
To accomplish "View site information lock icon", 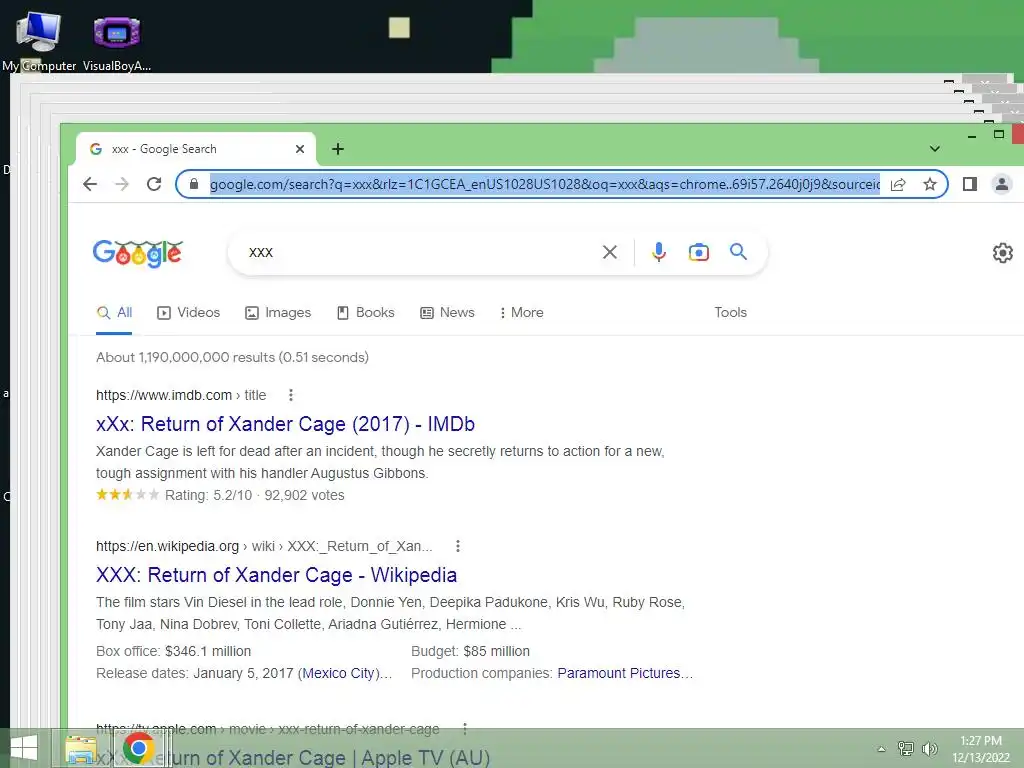I will click(194, 184).
